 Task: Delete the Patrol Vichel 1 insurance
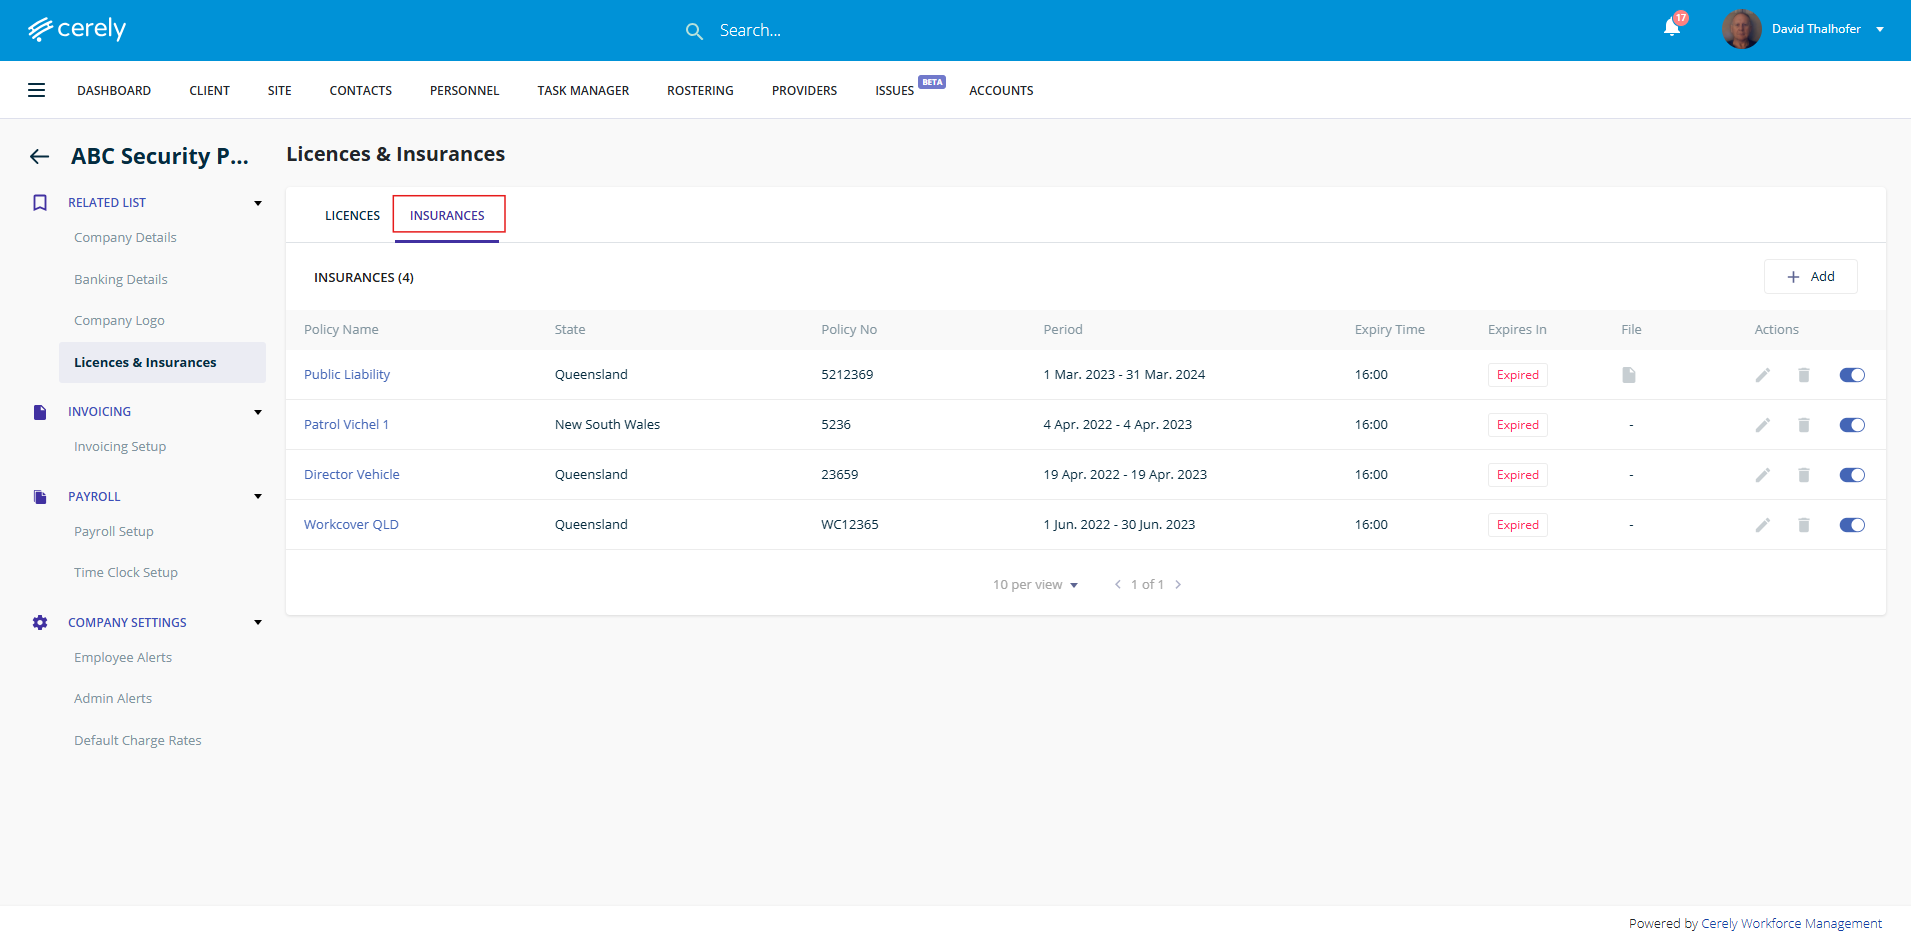1803,425
